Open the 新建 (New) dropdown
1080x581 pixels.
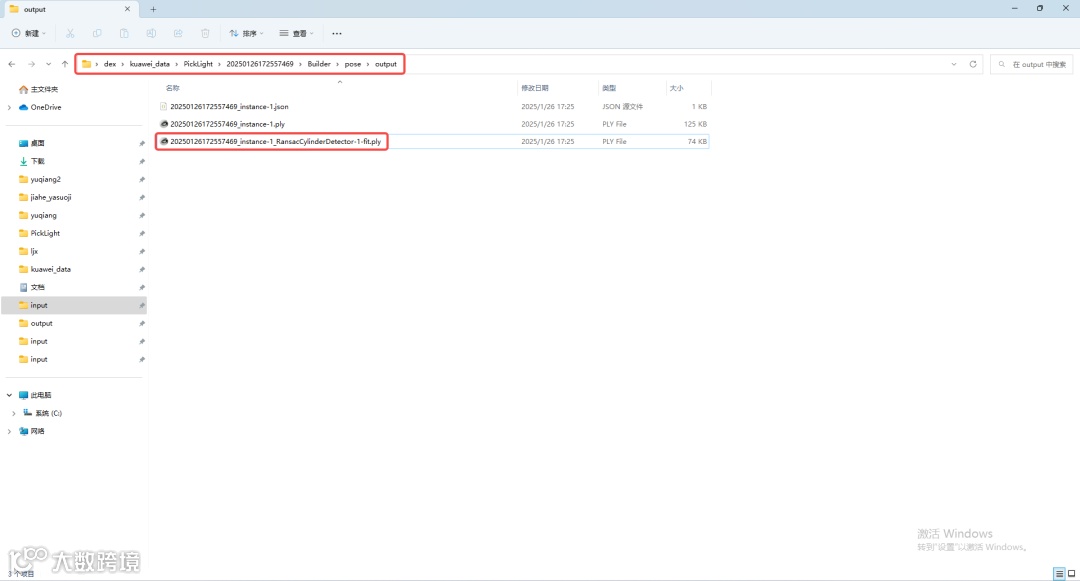point(29,33)
